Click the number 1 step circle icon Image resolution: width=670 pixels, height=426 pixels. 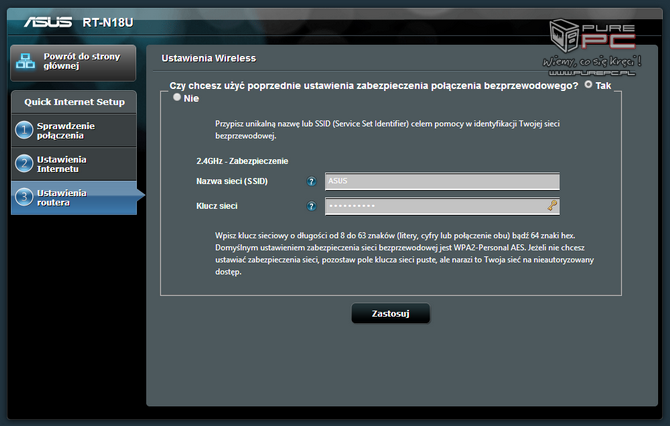click(x=24, y=130)
